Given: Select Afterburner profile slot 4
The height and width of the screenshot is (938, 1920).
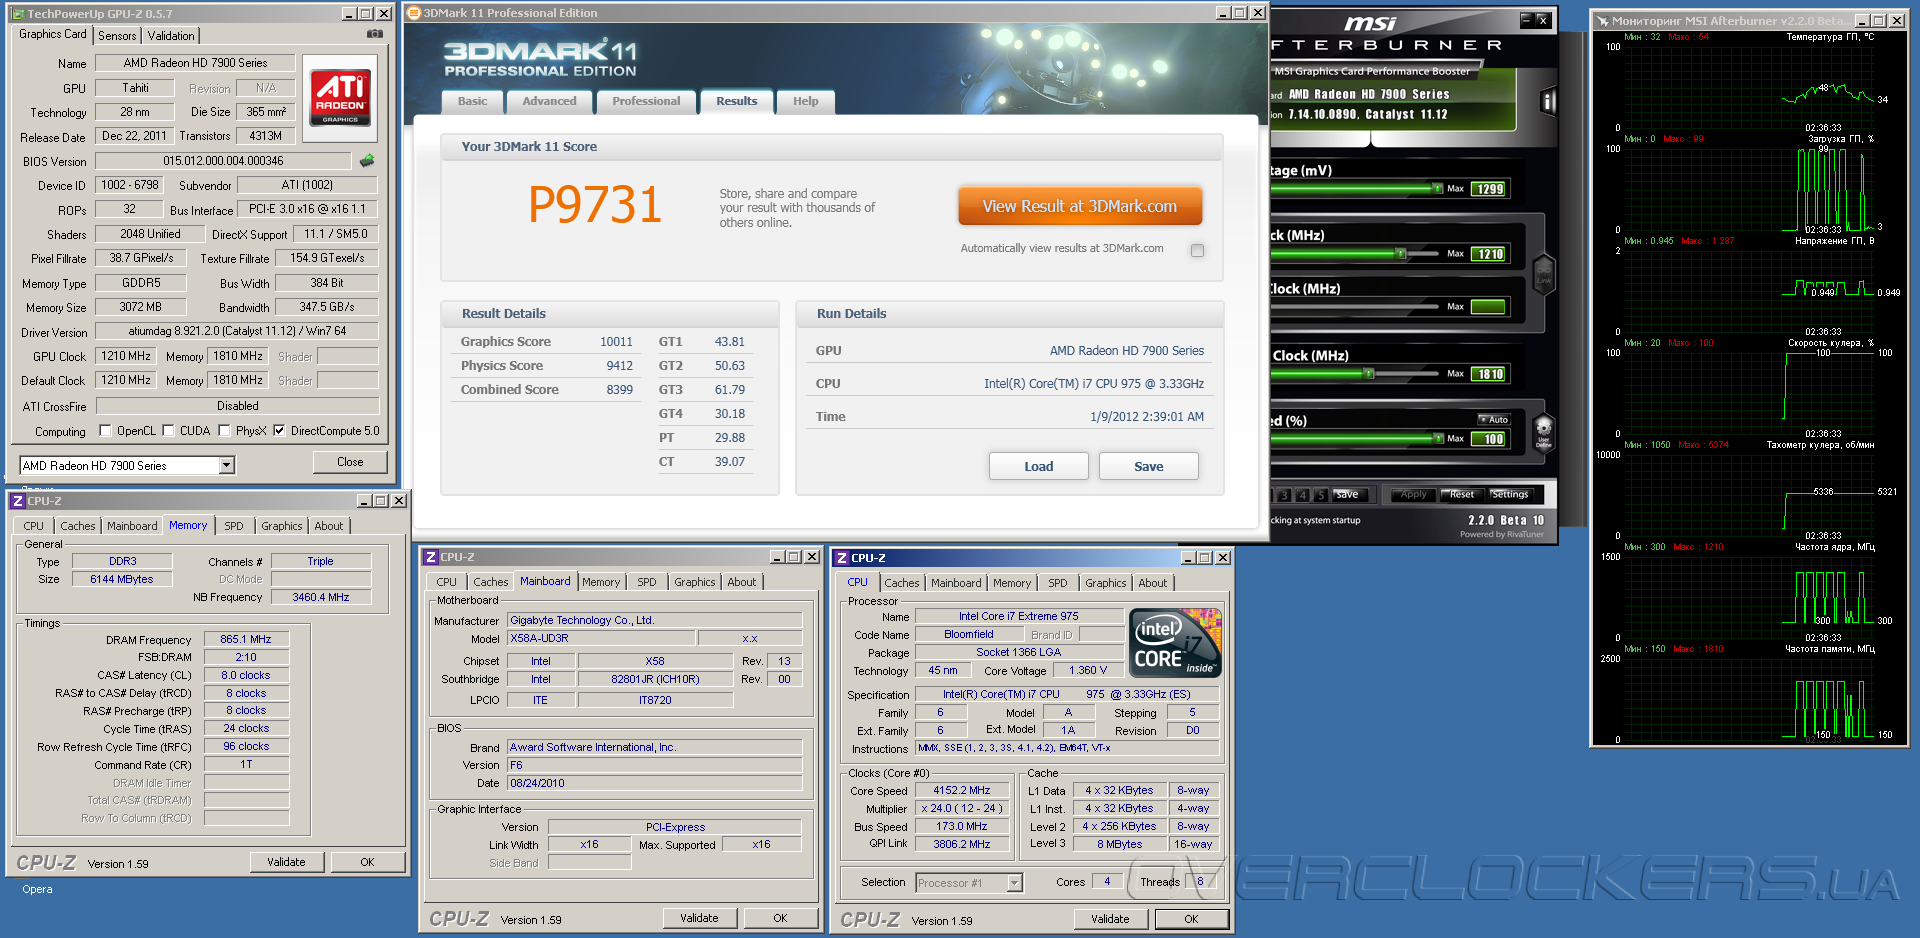Looking at the screenshot, I should click(x=1303, y=495).
